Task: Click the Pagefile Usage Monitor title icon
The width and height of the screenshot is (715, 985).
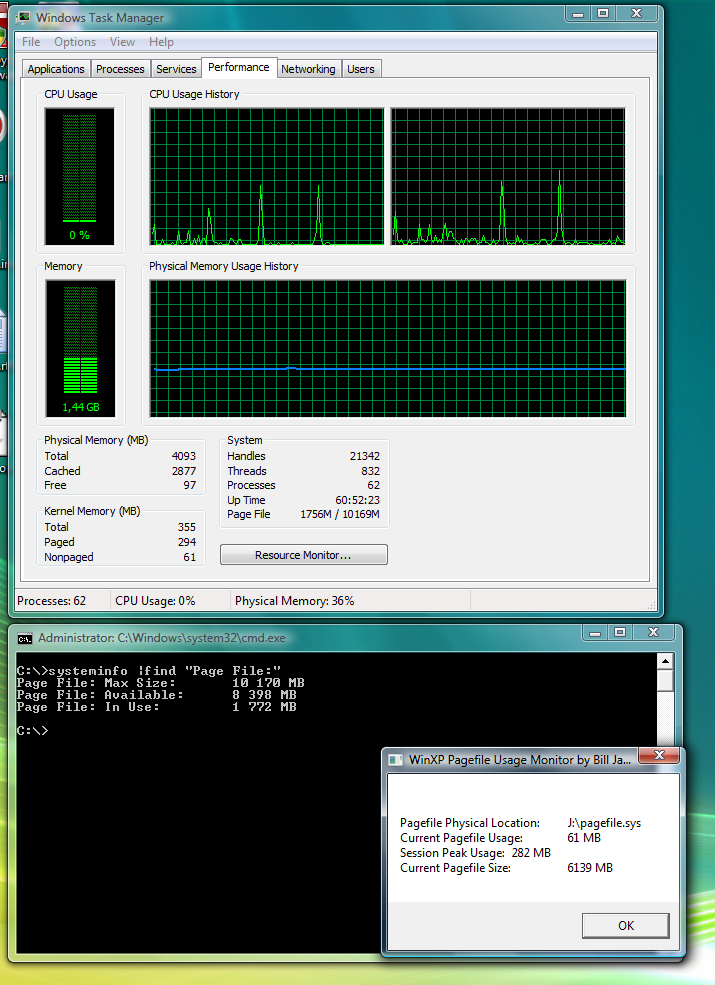Action: [x=395, y=760]
